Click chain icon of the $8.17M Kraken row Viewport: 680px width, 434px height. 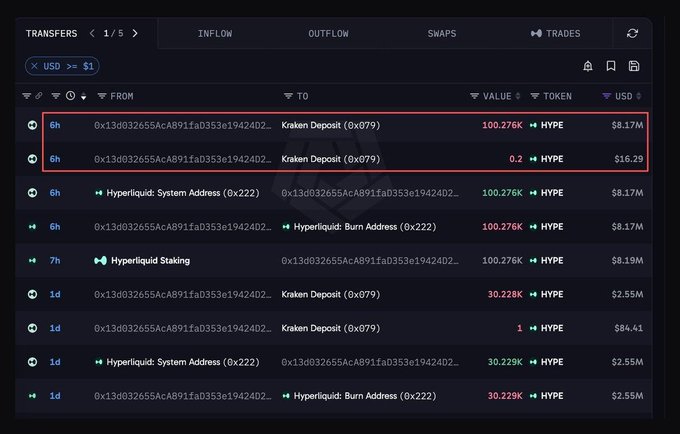(x=32, y=125)
